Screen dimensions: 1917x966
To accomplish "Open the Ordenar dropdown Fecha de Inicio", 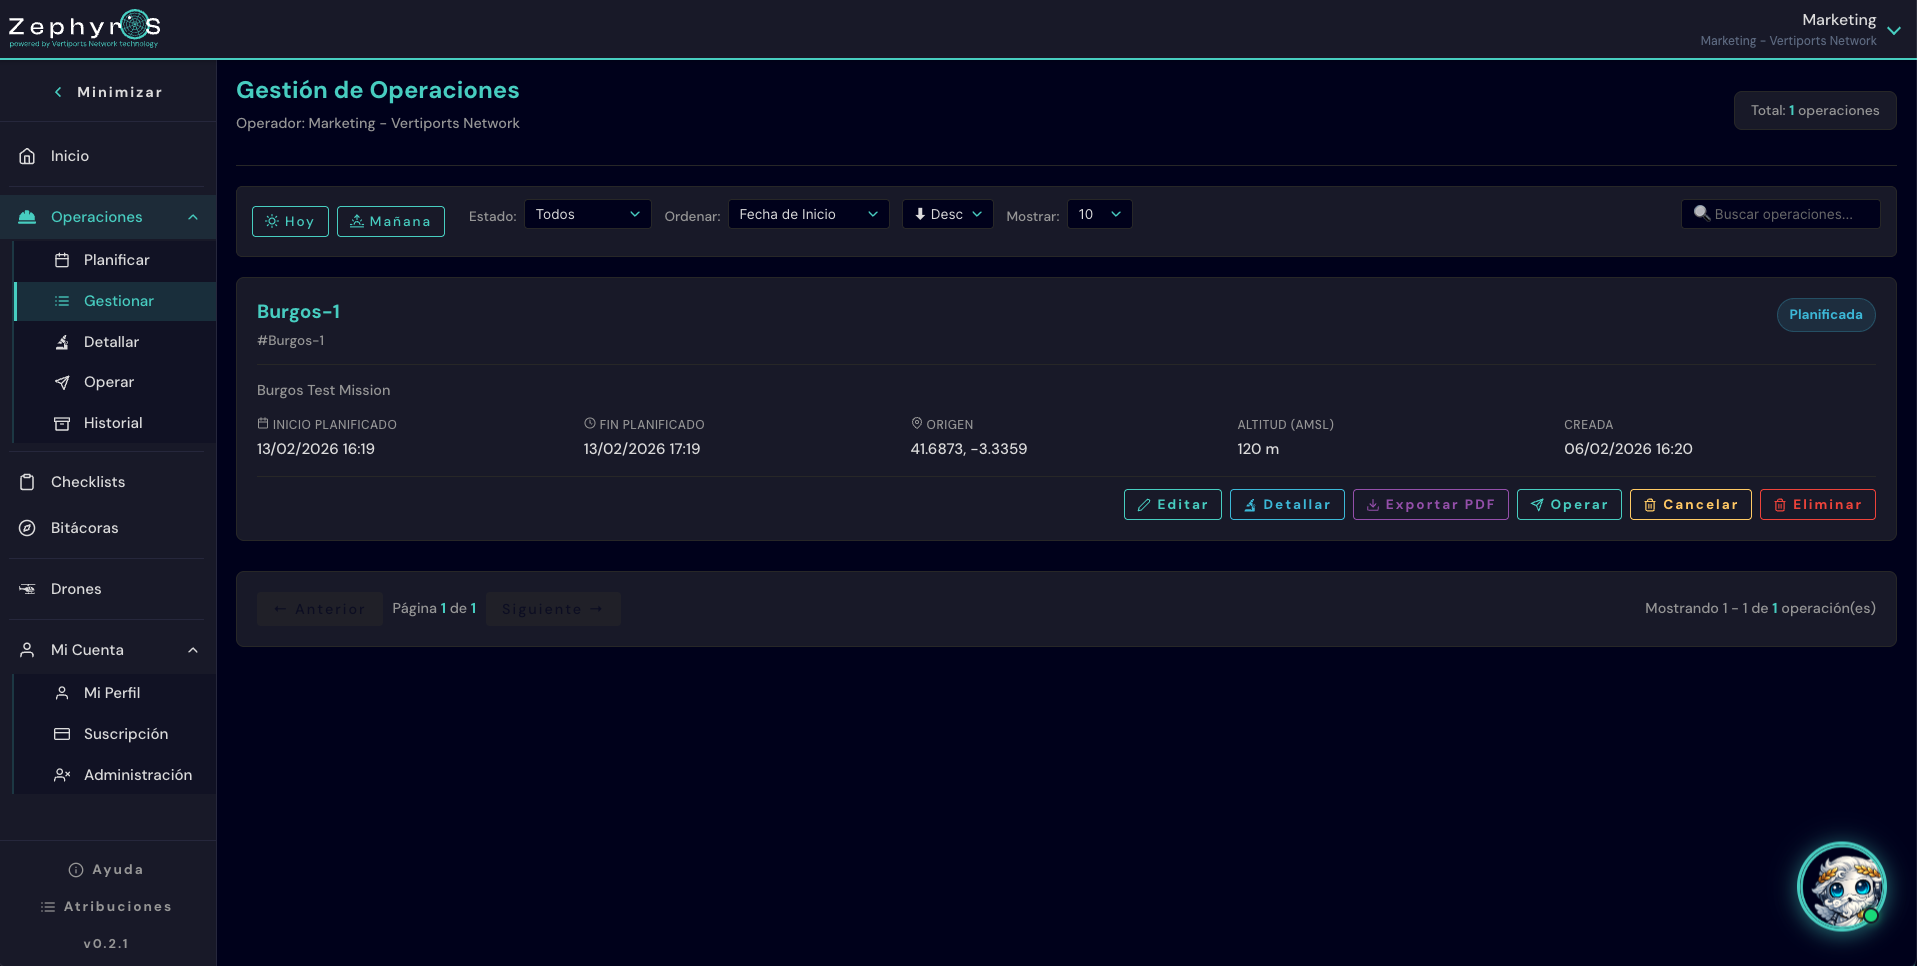I will pyautogui.click(x=808, y=214).
